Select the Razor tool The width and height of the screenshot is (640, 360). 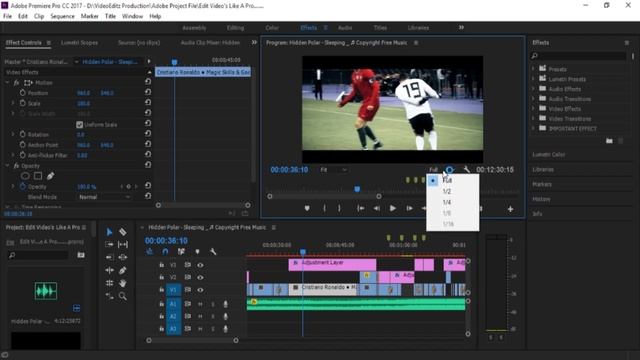coord(122,232)
